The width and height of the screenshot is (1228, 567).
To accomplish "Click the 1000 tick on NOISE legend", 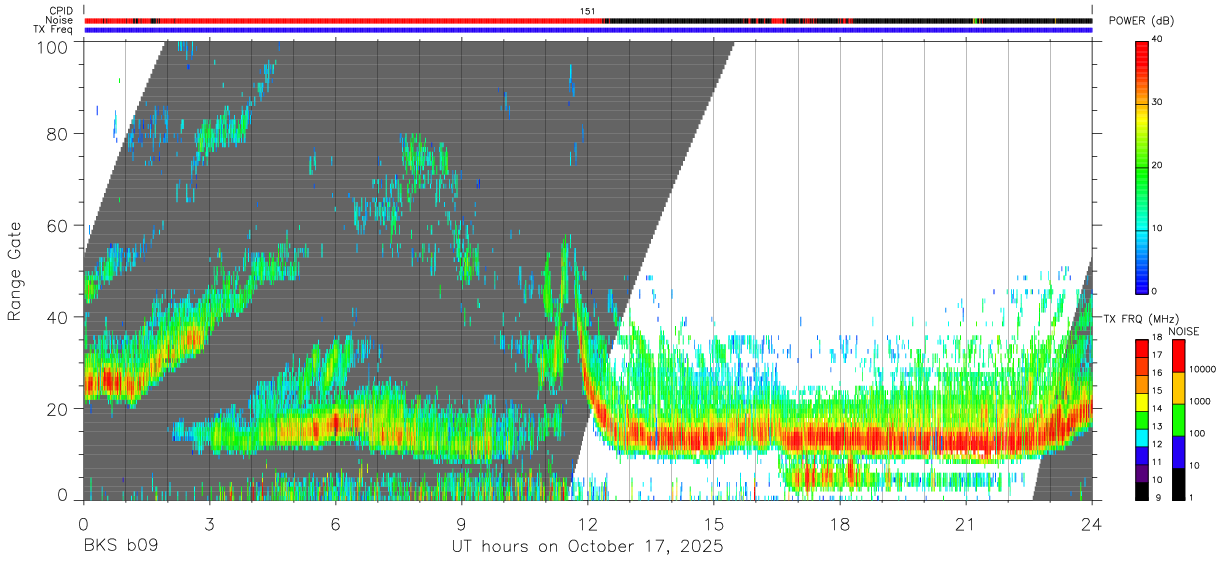I will pos(1199,401).
